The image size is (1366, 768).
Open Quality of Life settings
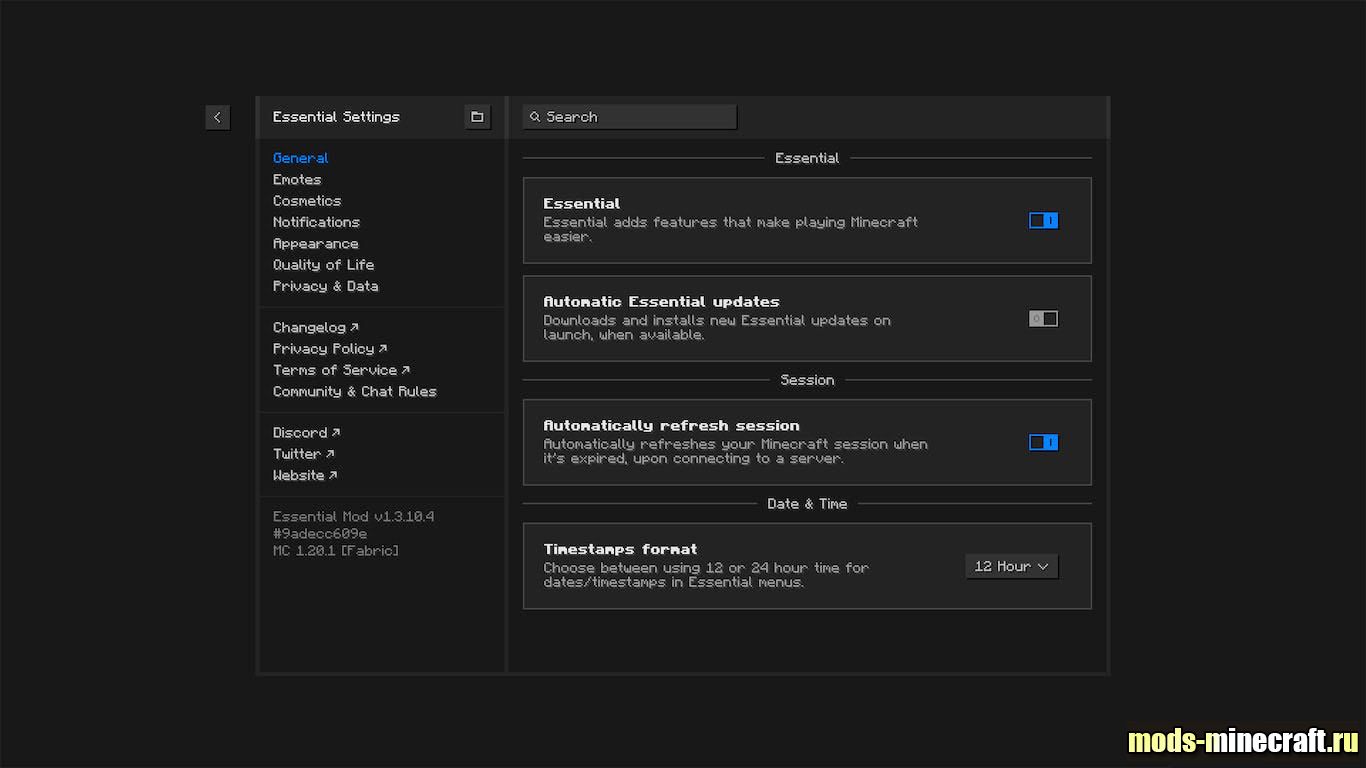[323, 265]
